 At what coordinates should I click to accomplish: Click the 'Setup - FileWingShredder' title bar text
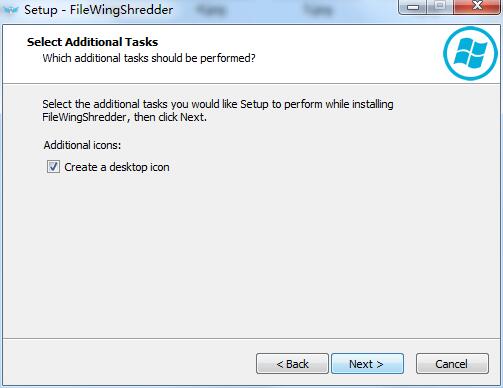pos(99,10)
